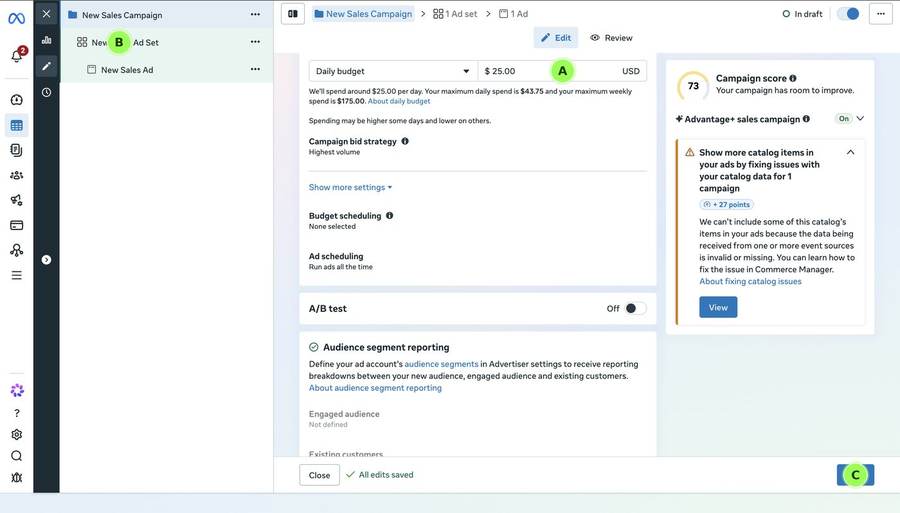The width and height of the screenshot is (900, 513).
Task: Open the Settings gear icon
Action: 17,434
